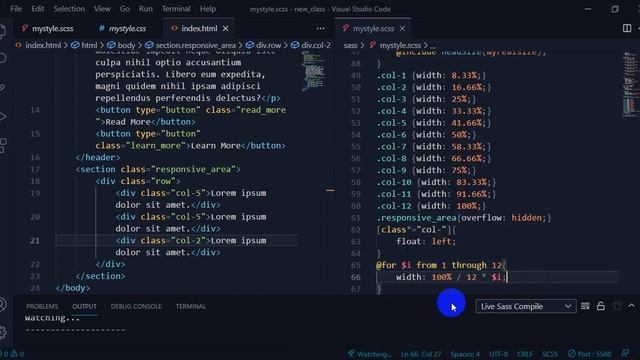The width and height of the screenshot is (640, 360).
Task: Click the '</header>' closing tag line
Action: [98, 158]
